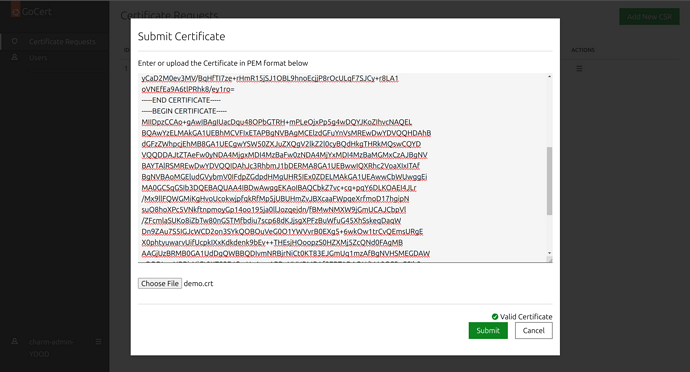Click the Add New CSR button
The image size is (690, 372).
pyautogui.click(x=649, y=17)
